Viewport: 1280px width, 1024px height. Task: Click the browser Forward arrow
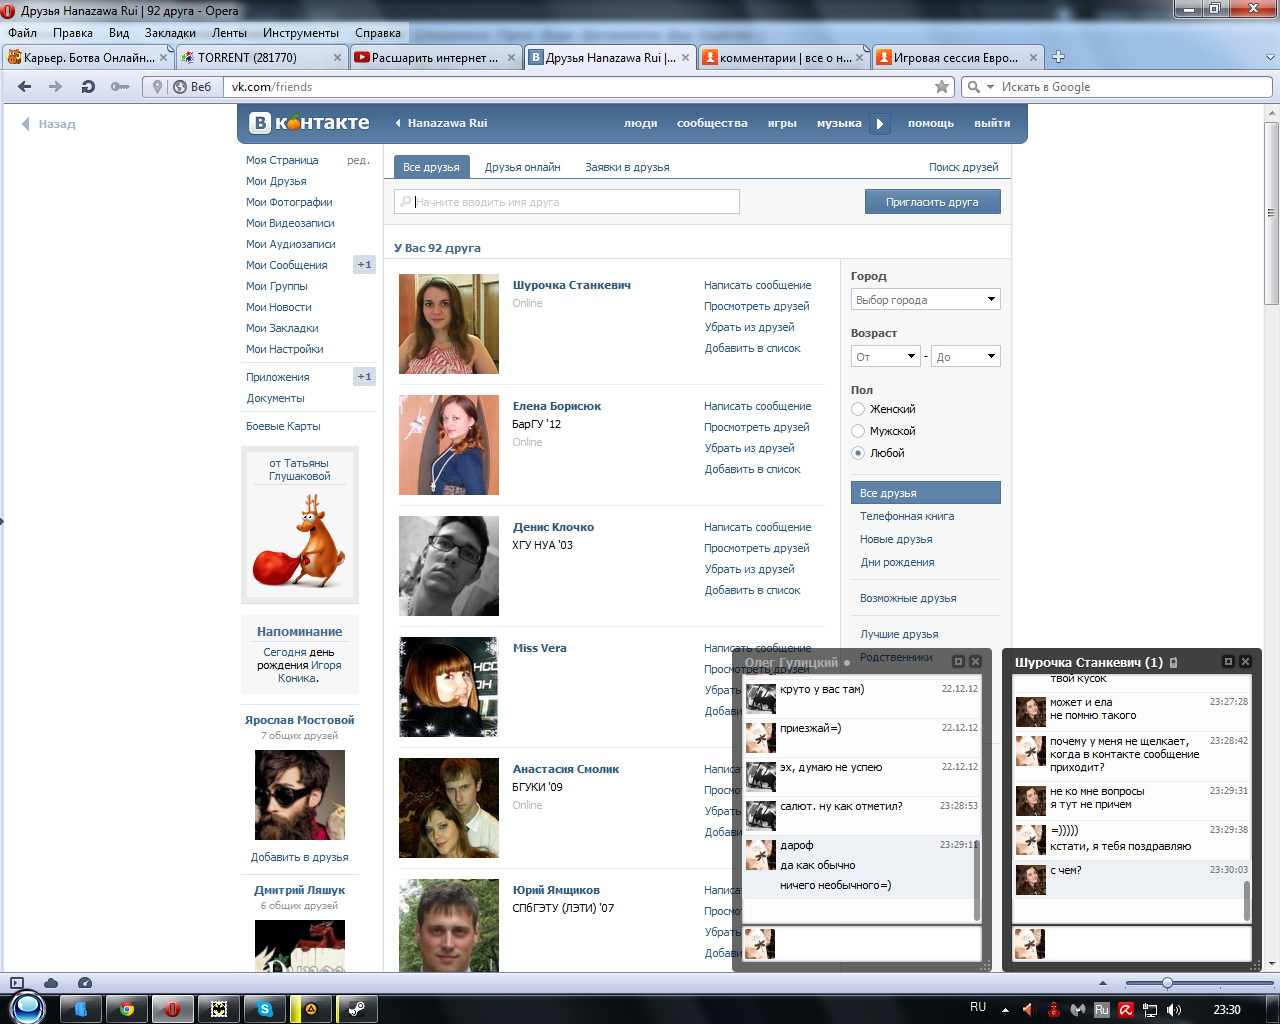56,87
